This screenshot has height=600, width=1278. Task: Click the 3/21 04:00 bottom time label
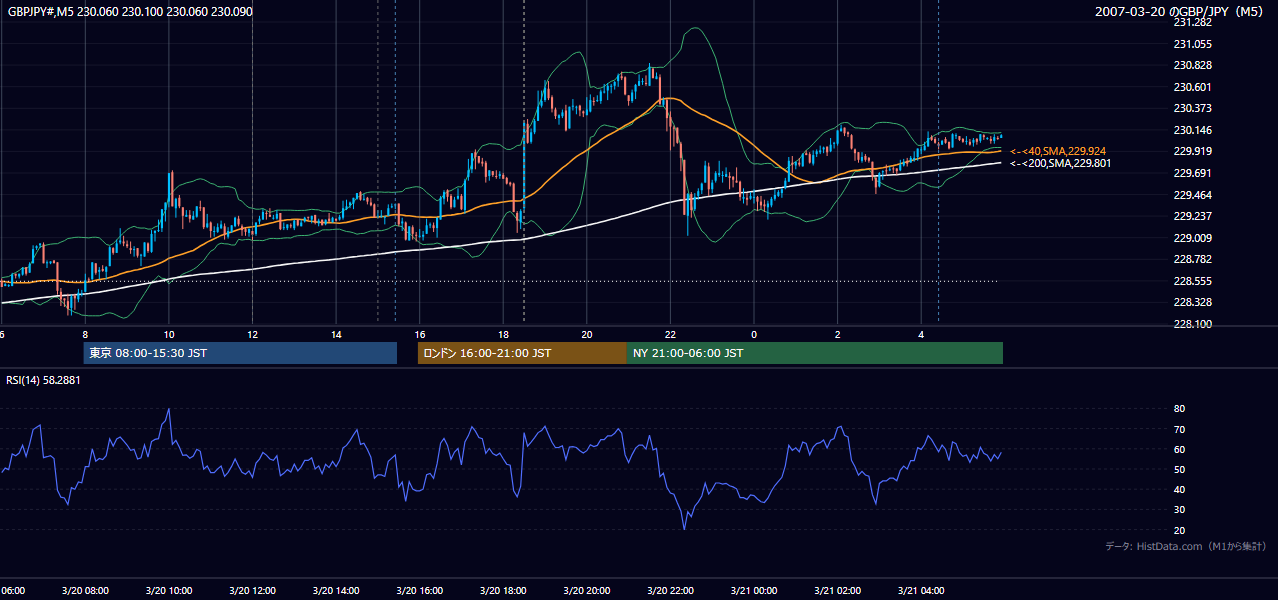(921, 590)
